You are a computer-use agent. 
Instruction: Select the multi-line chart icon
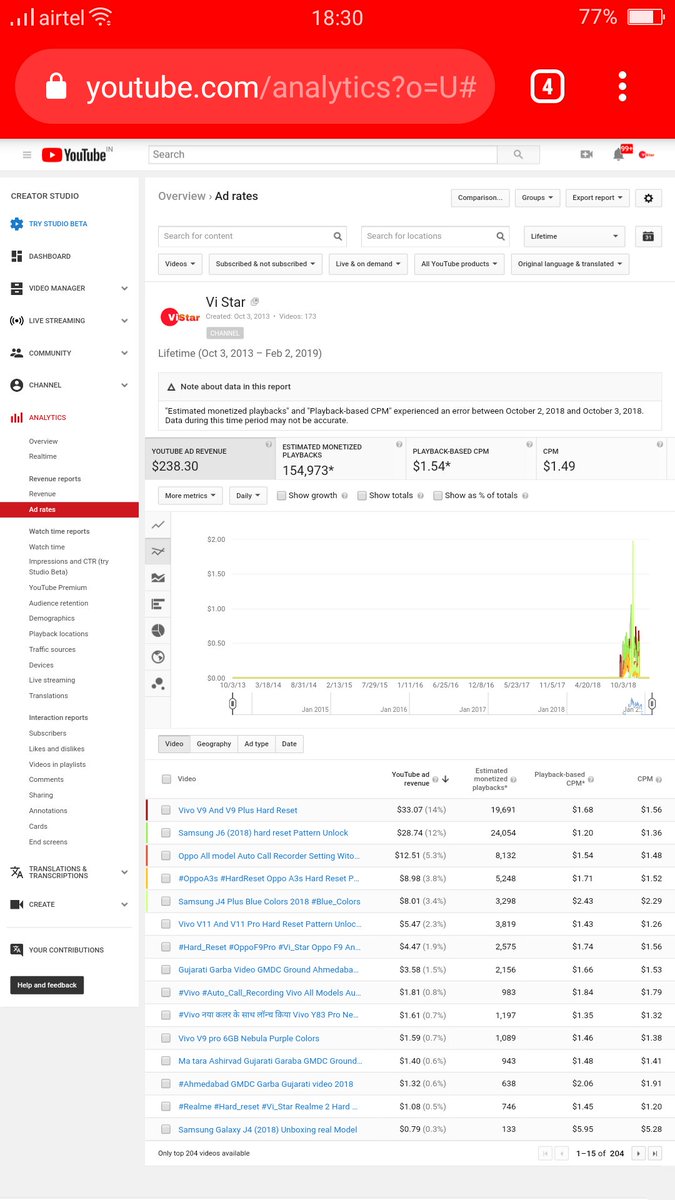[x=158, y=551]
